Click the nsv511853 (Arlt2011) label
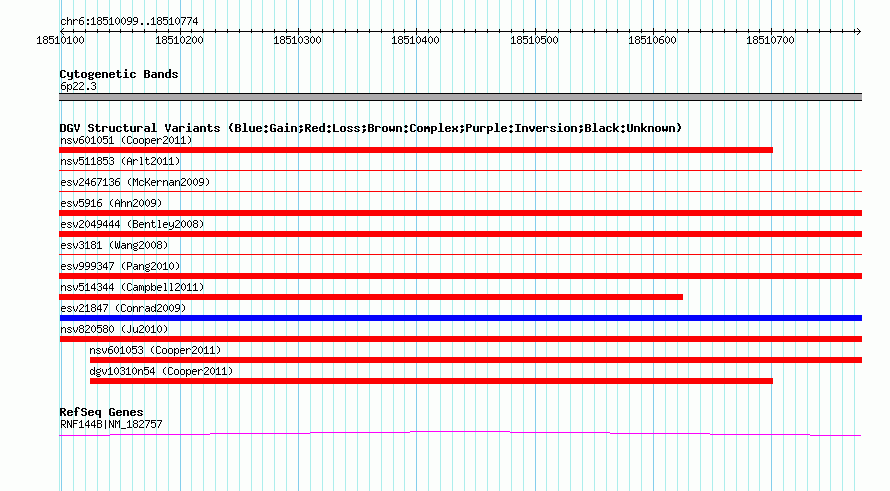Image resolution: width=890 pixels, height=491 pixels. 120,161
